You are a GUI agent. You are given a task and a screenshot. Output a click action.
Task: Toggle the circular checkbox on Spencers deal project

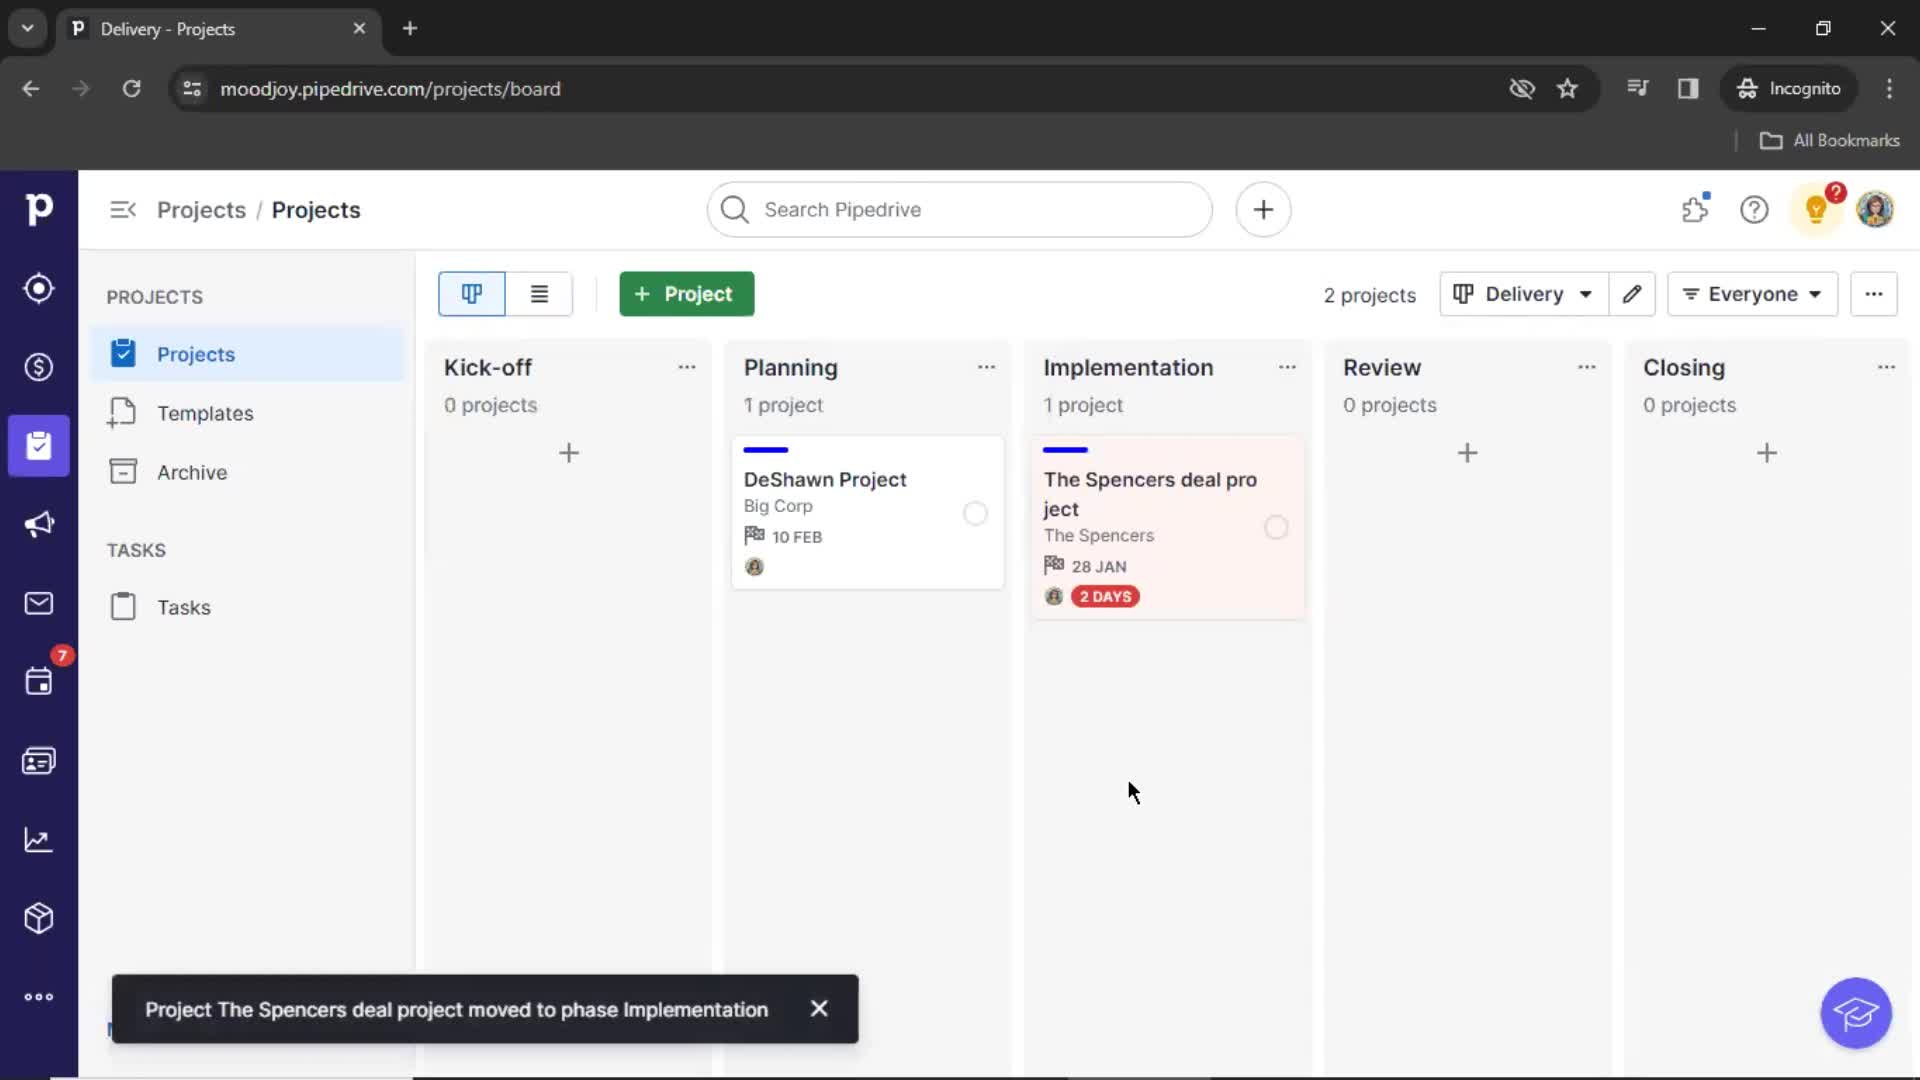click(x=1275, y=527)
